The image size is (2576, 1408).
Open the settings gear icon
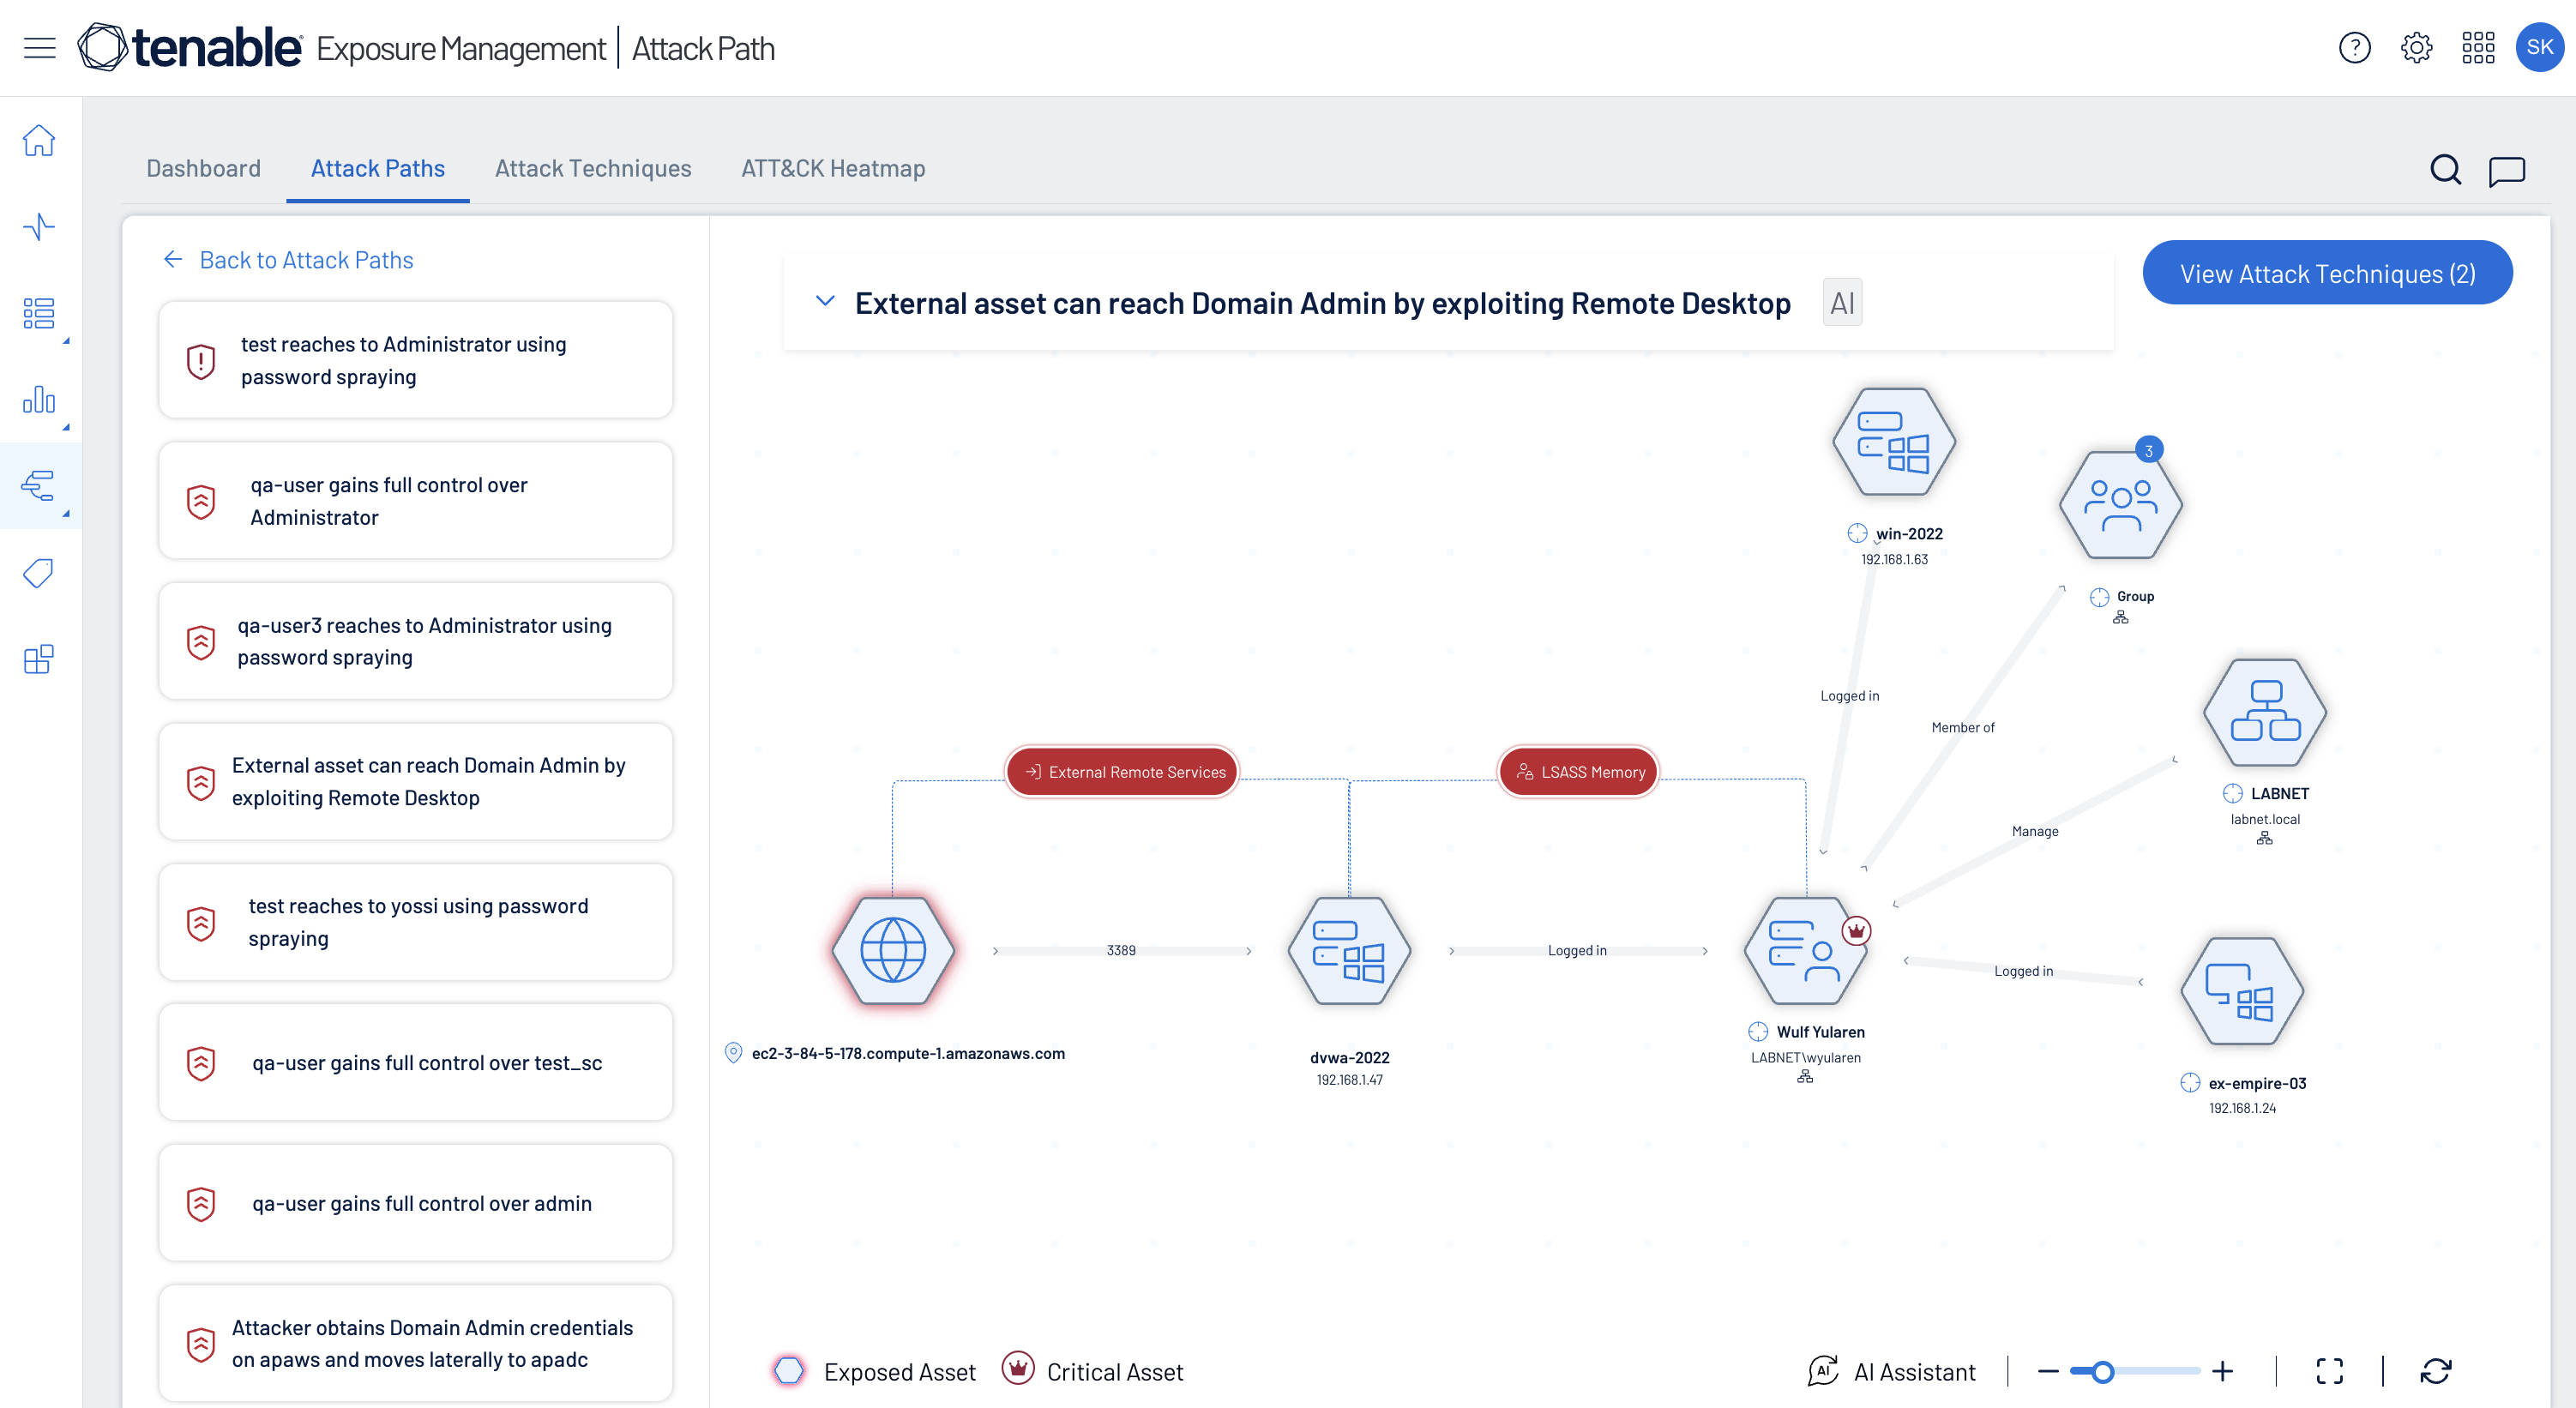tap(2416, 47)
